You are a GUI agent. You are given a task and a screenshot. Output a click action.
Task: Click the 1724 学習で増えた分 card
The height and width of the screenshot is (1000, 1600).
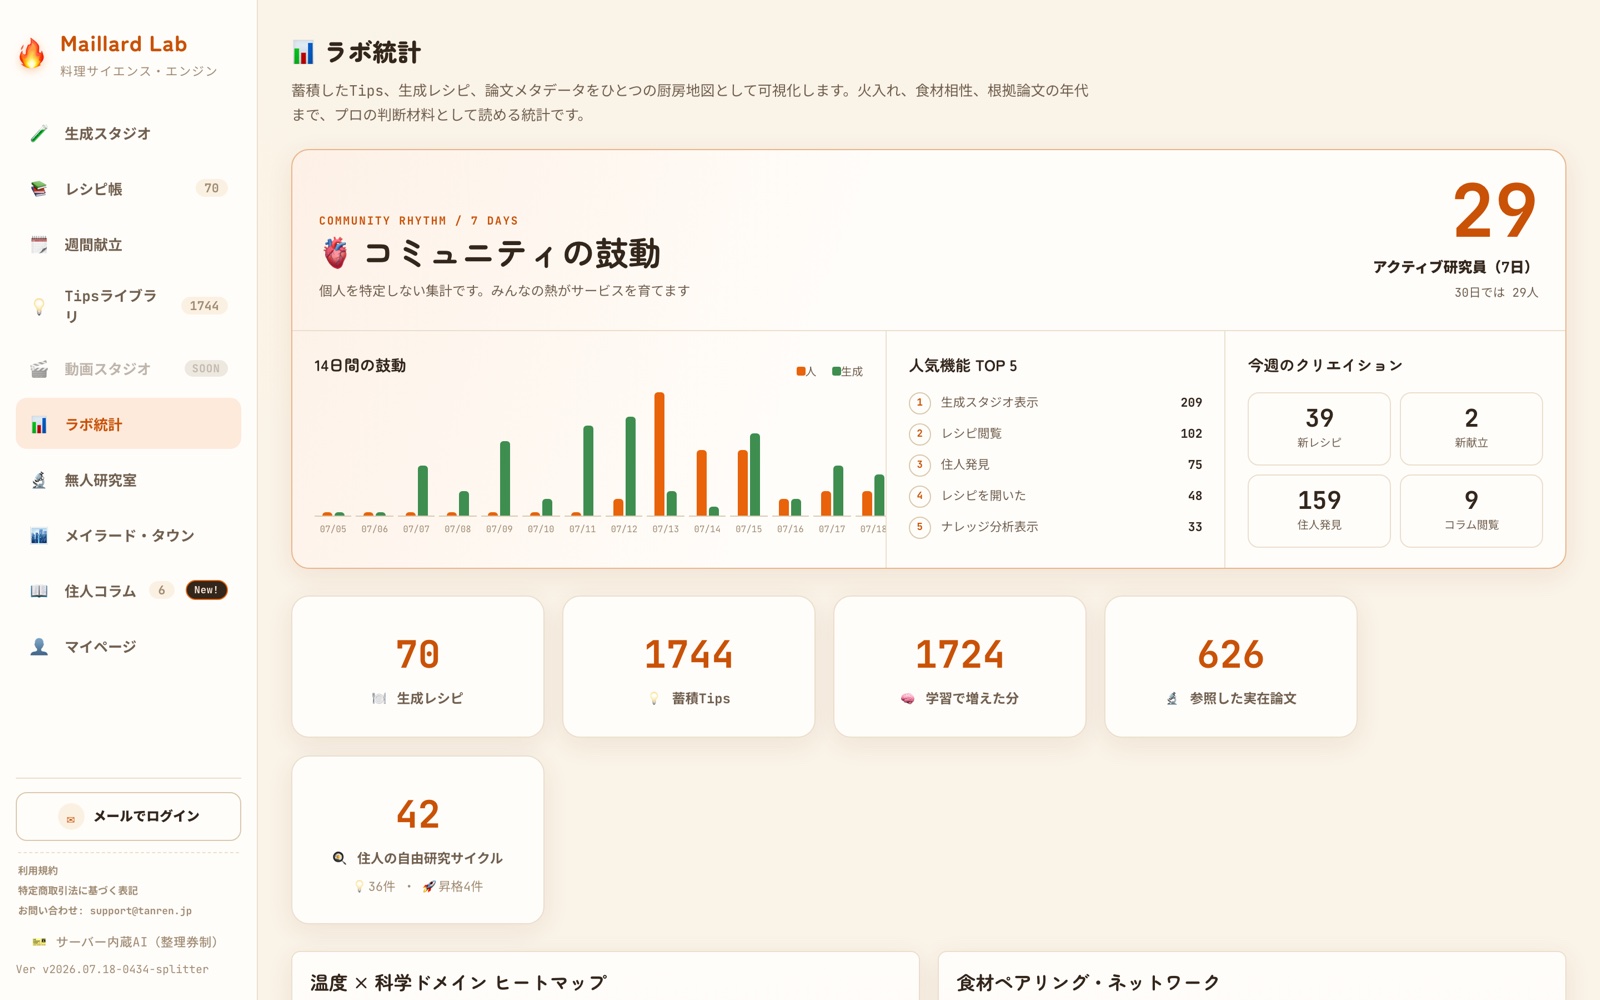960,667
